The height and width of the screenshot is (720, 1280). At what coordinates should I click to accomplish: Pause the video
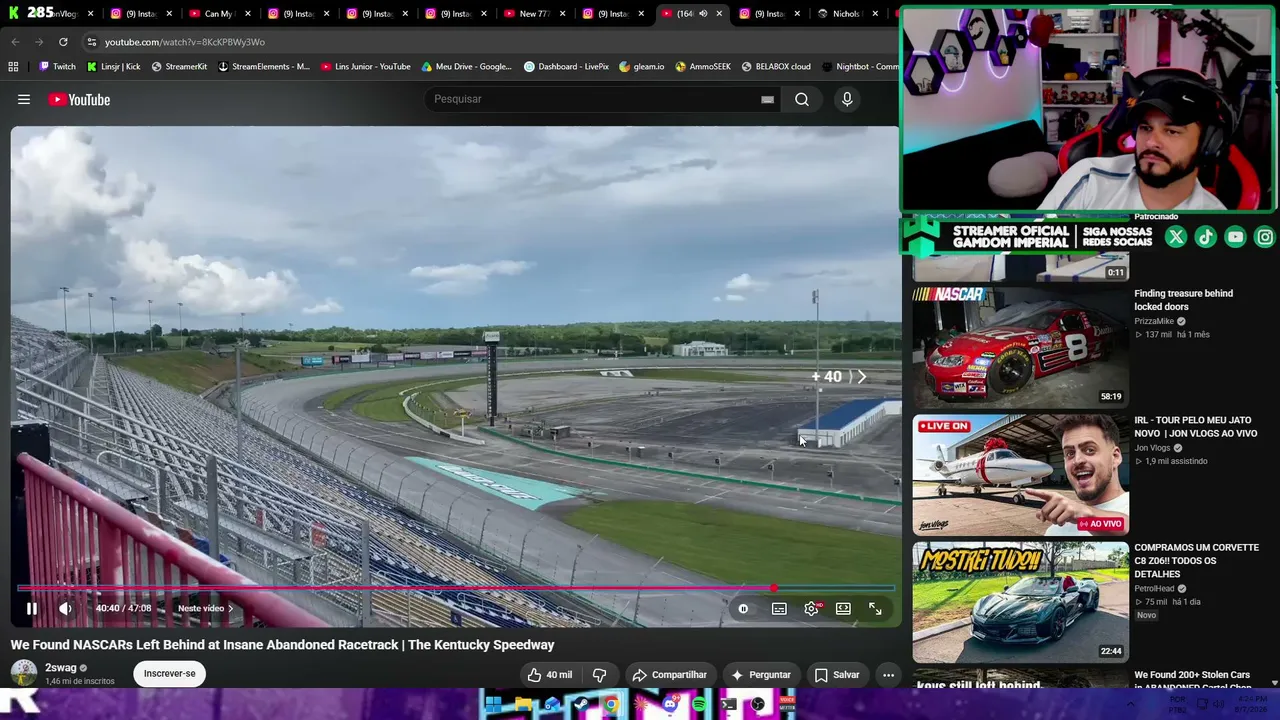(32, 608)
